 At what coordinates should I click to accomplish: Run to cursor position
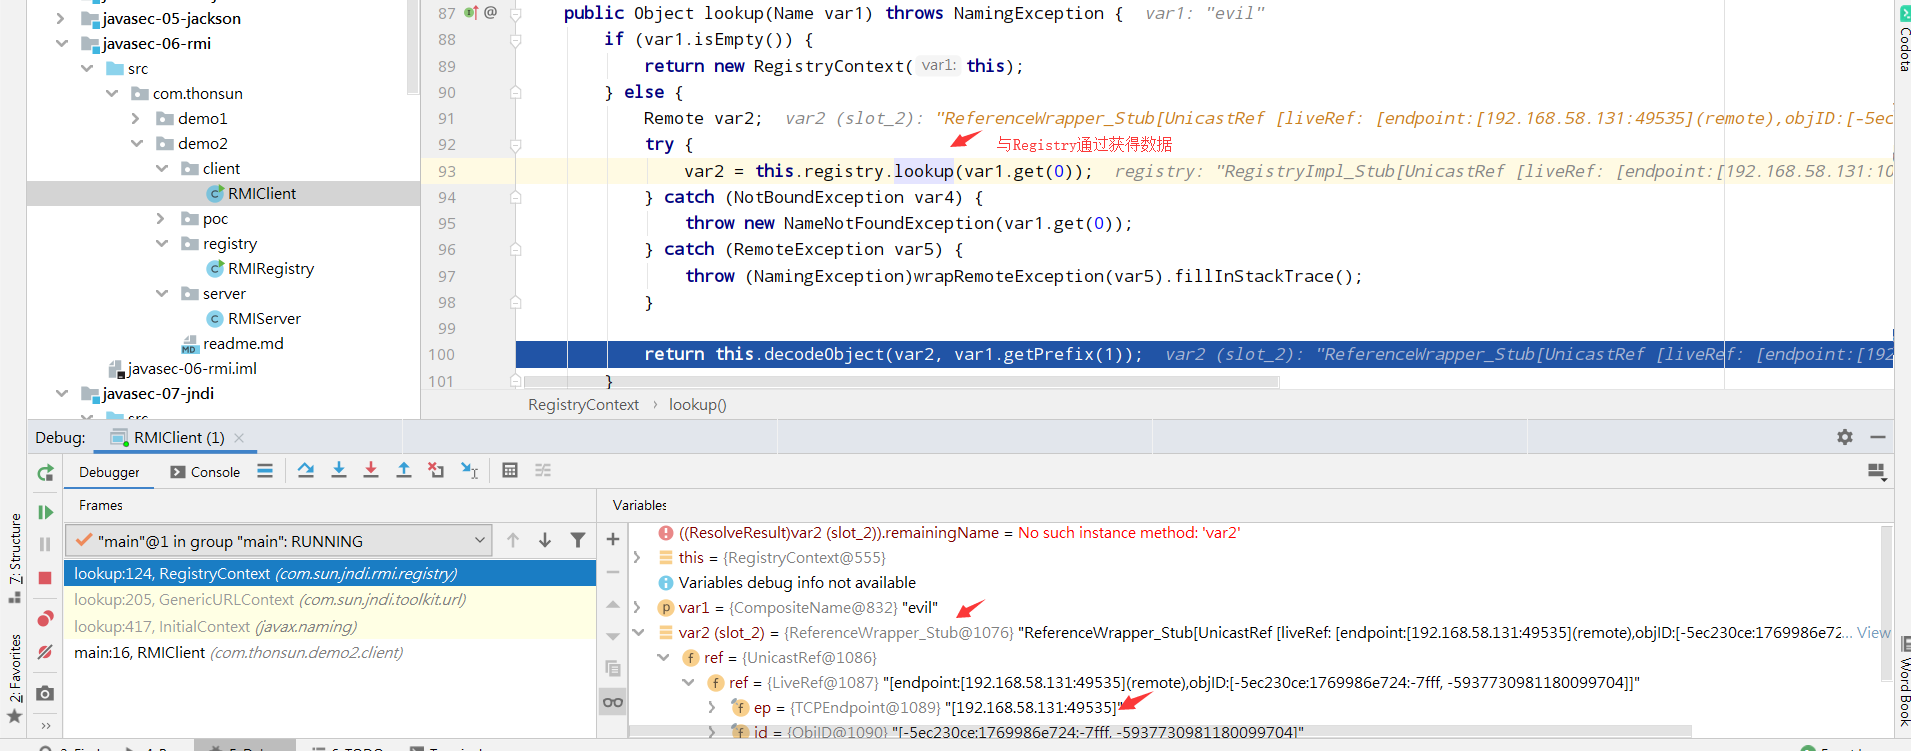[469, 470]
